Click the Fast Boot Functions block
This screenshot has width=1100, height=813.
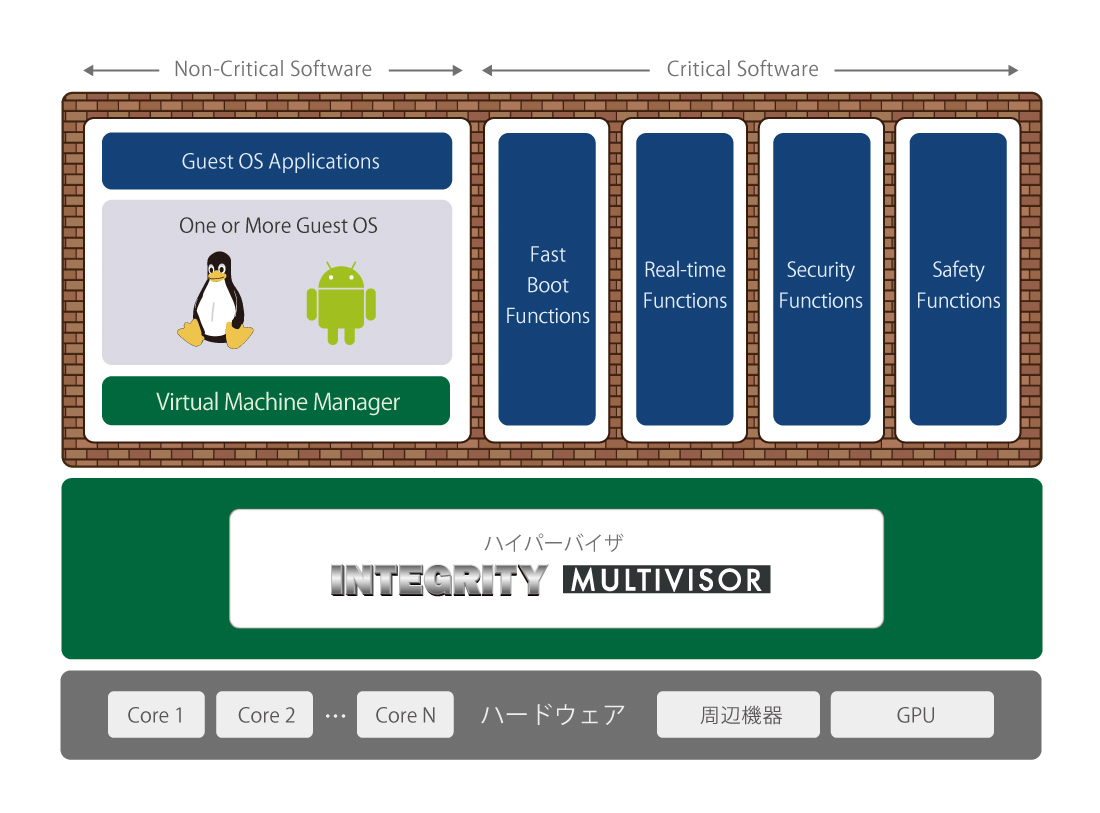(x=547, y=279)
